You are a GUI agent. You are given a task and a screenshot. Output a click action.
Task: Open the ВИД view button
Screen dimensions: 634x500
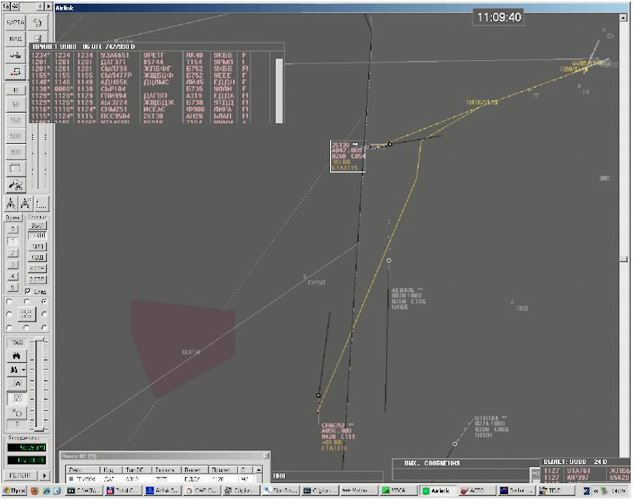(15, 39)
